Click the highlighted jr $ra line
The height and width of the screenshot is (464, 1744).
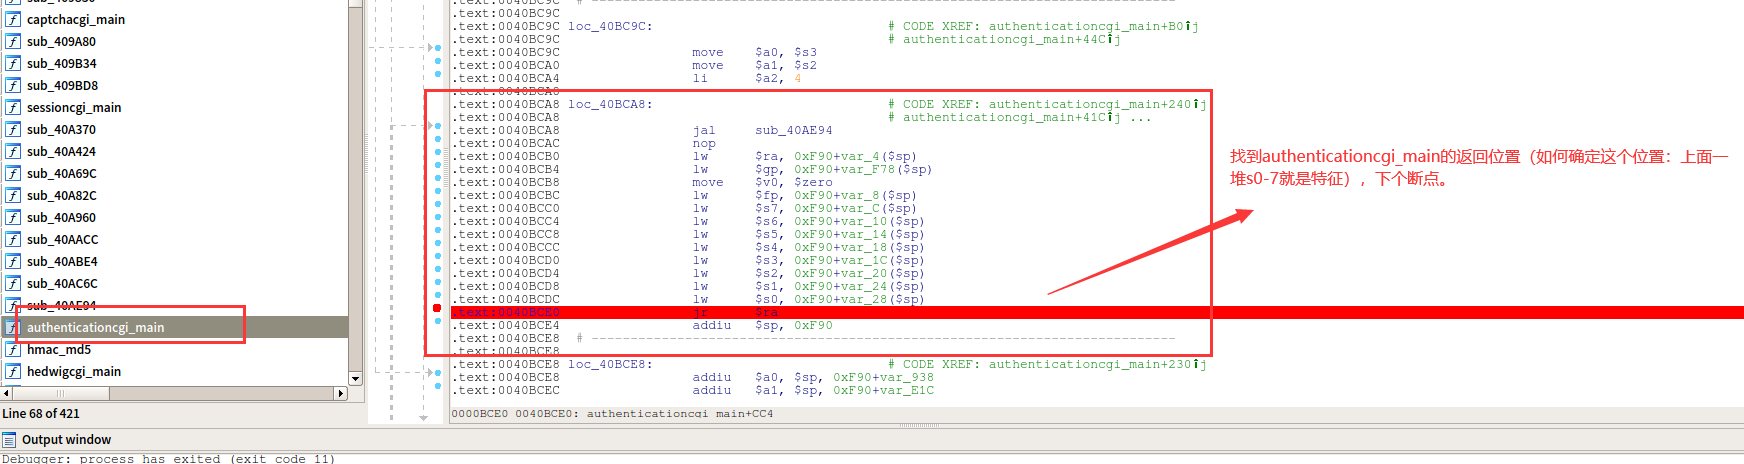point(1097,312)
